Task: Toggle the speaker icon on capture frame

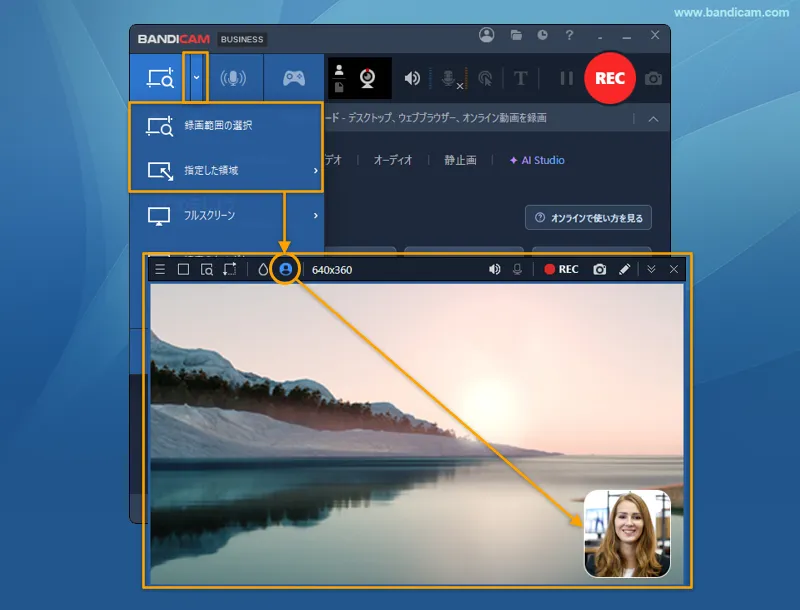Action: pyautogui.click(x=494, y=269)
